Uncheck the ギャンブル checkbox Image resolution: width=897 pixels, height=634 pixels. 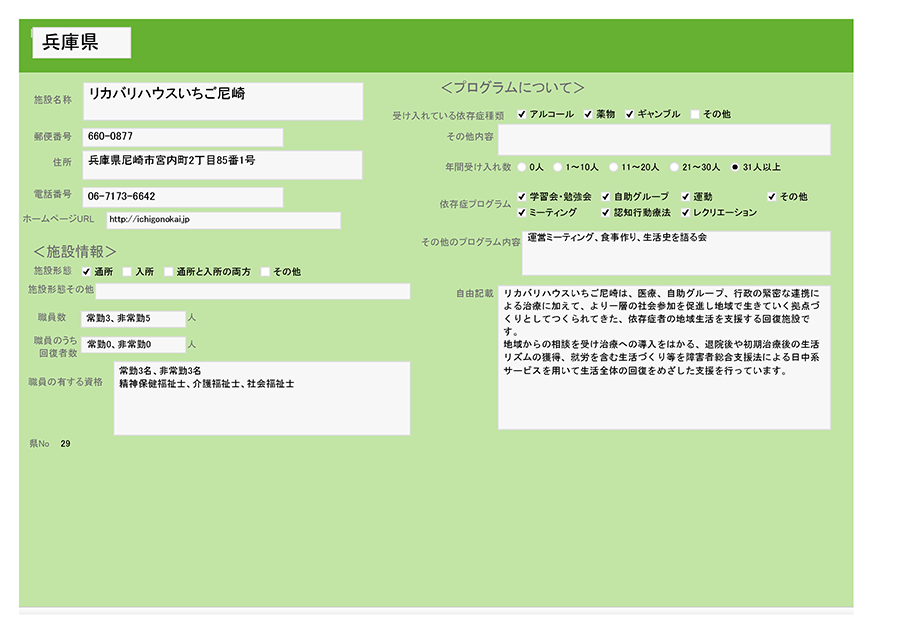point(630,114)
